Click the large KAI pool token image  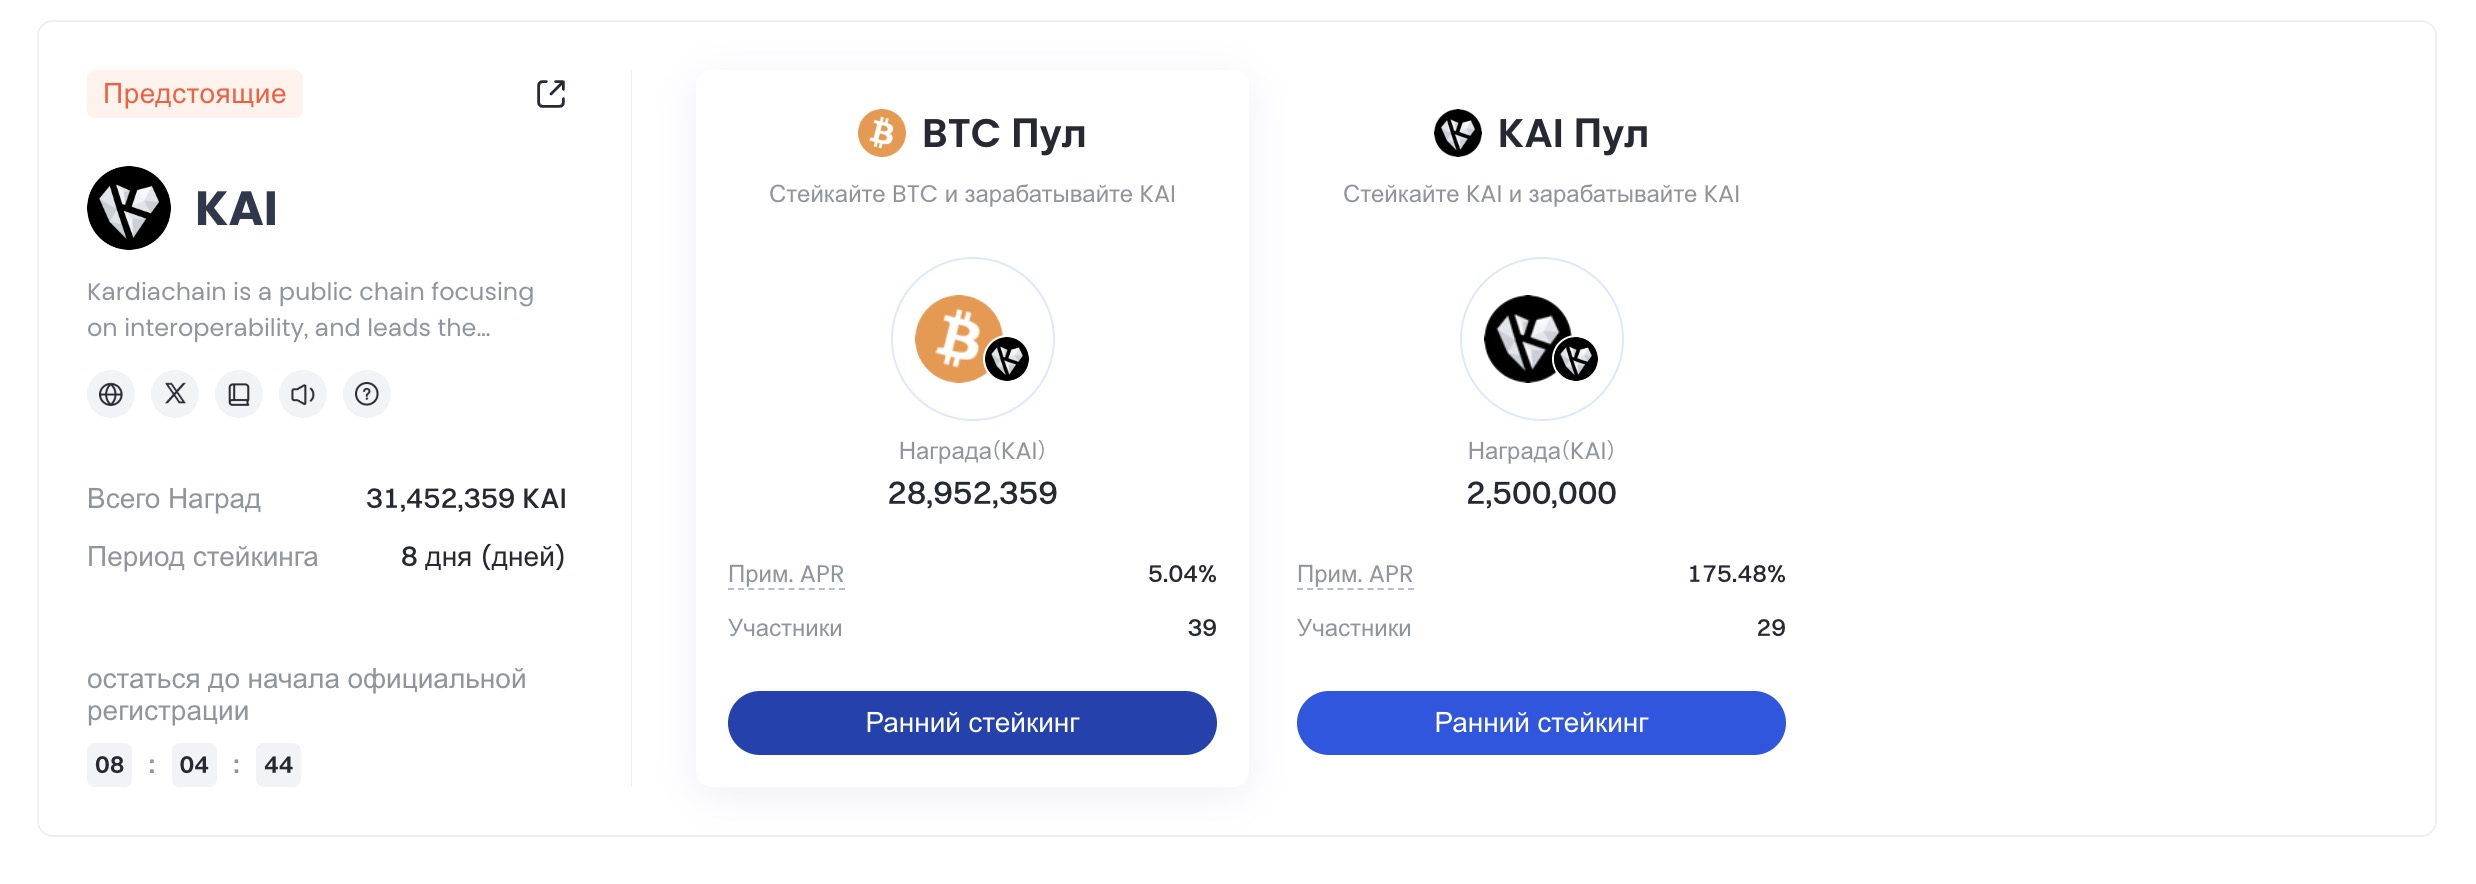point(1542,339)
